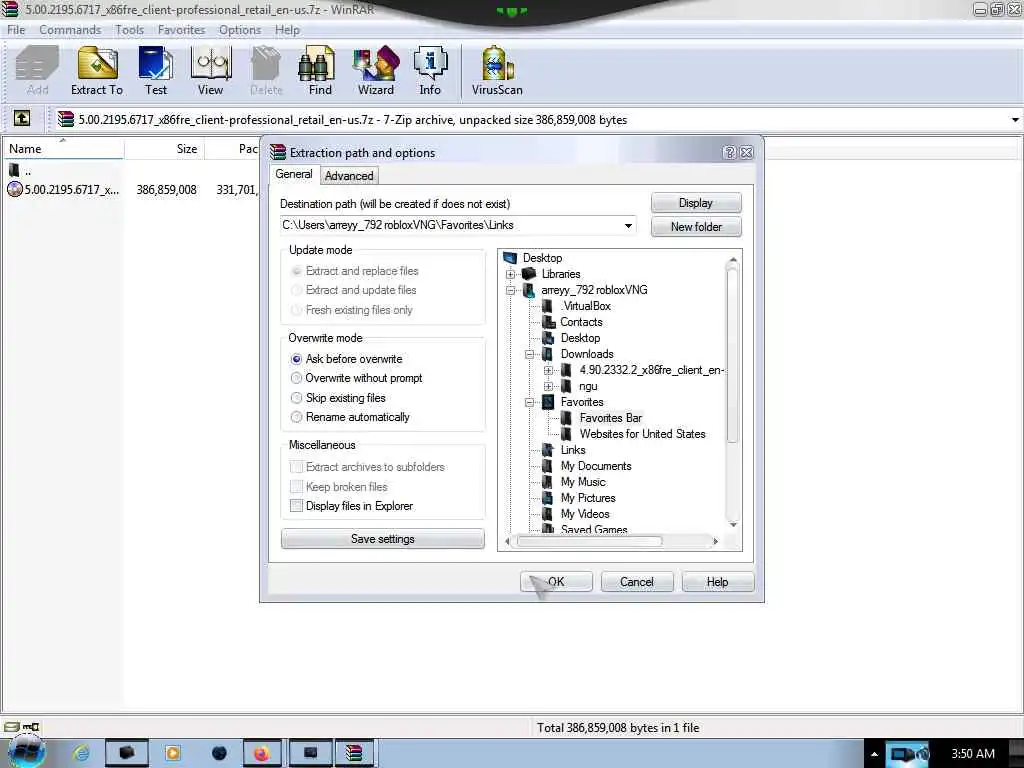Select Links folder in tree
1024x768 pixels.
[573, 450]
